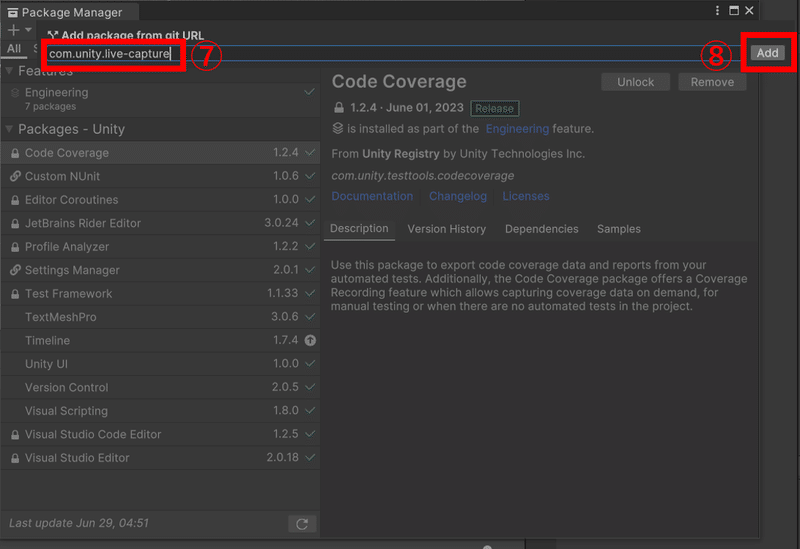Screen dimensions: 800x549
Task: Click the Last update Jun 29 status text
Action: pos(79,523)
